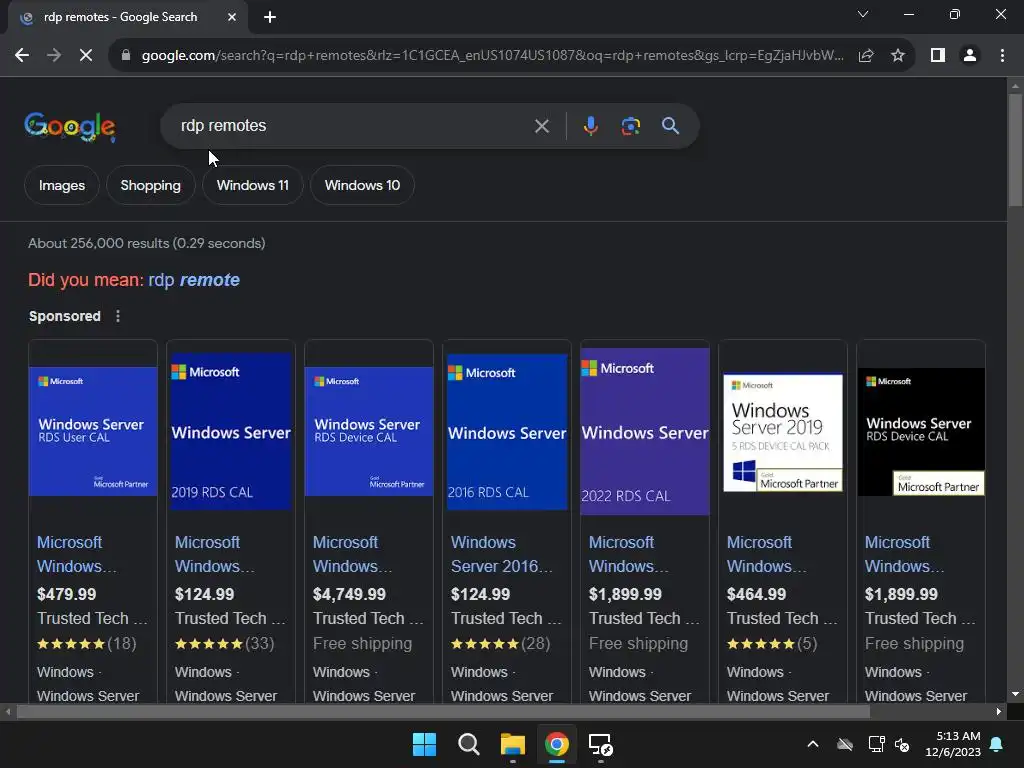
Task: Open Server 2019 5 RDS Device CAL Pack image
Action: (782, 432)
